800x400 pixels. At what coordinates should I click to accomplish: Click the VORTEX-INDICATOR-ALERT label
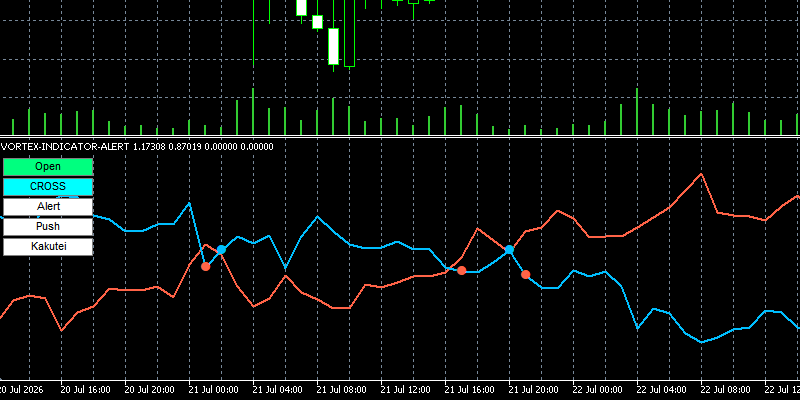click(x=66, y=147)
